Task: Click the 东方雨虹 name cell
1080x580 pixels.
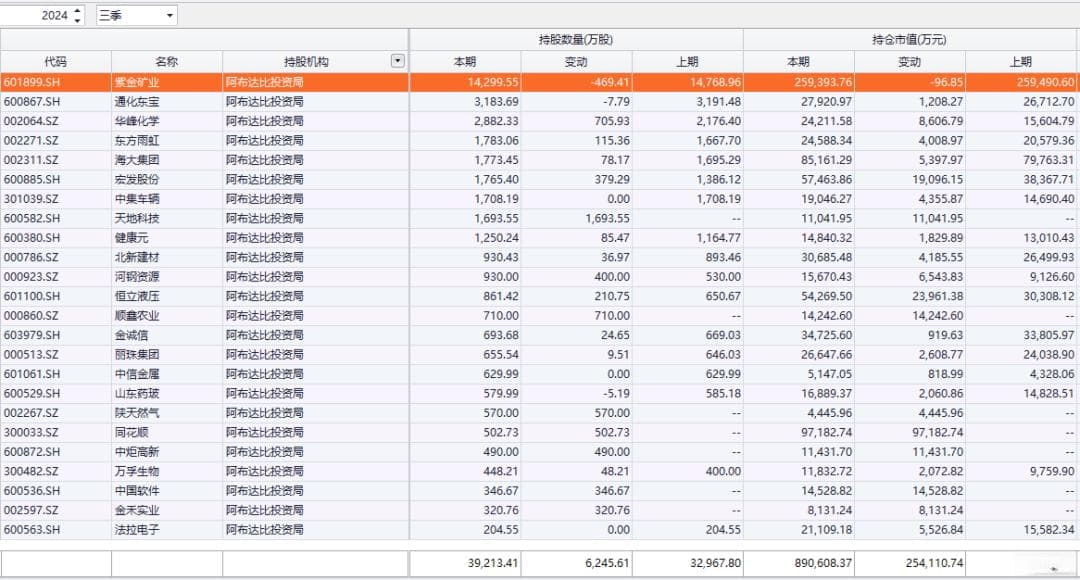Action: pyautogui.click(x=167, y=141)
